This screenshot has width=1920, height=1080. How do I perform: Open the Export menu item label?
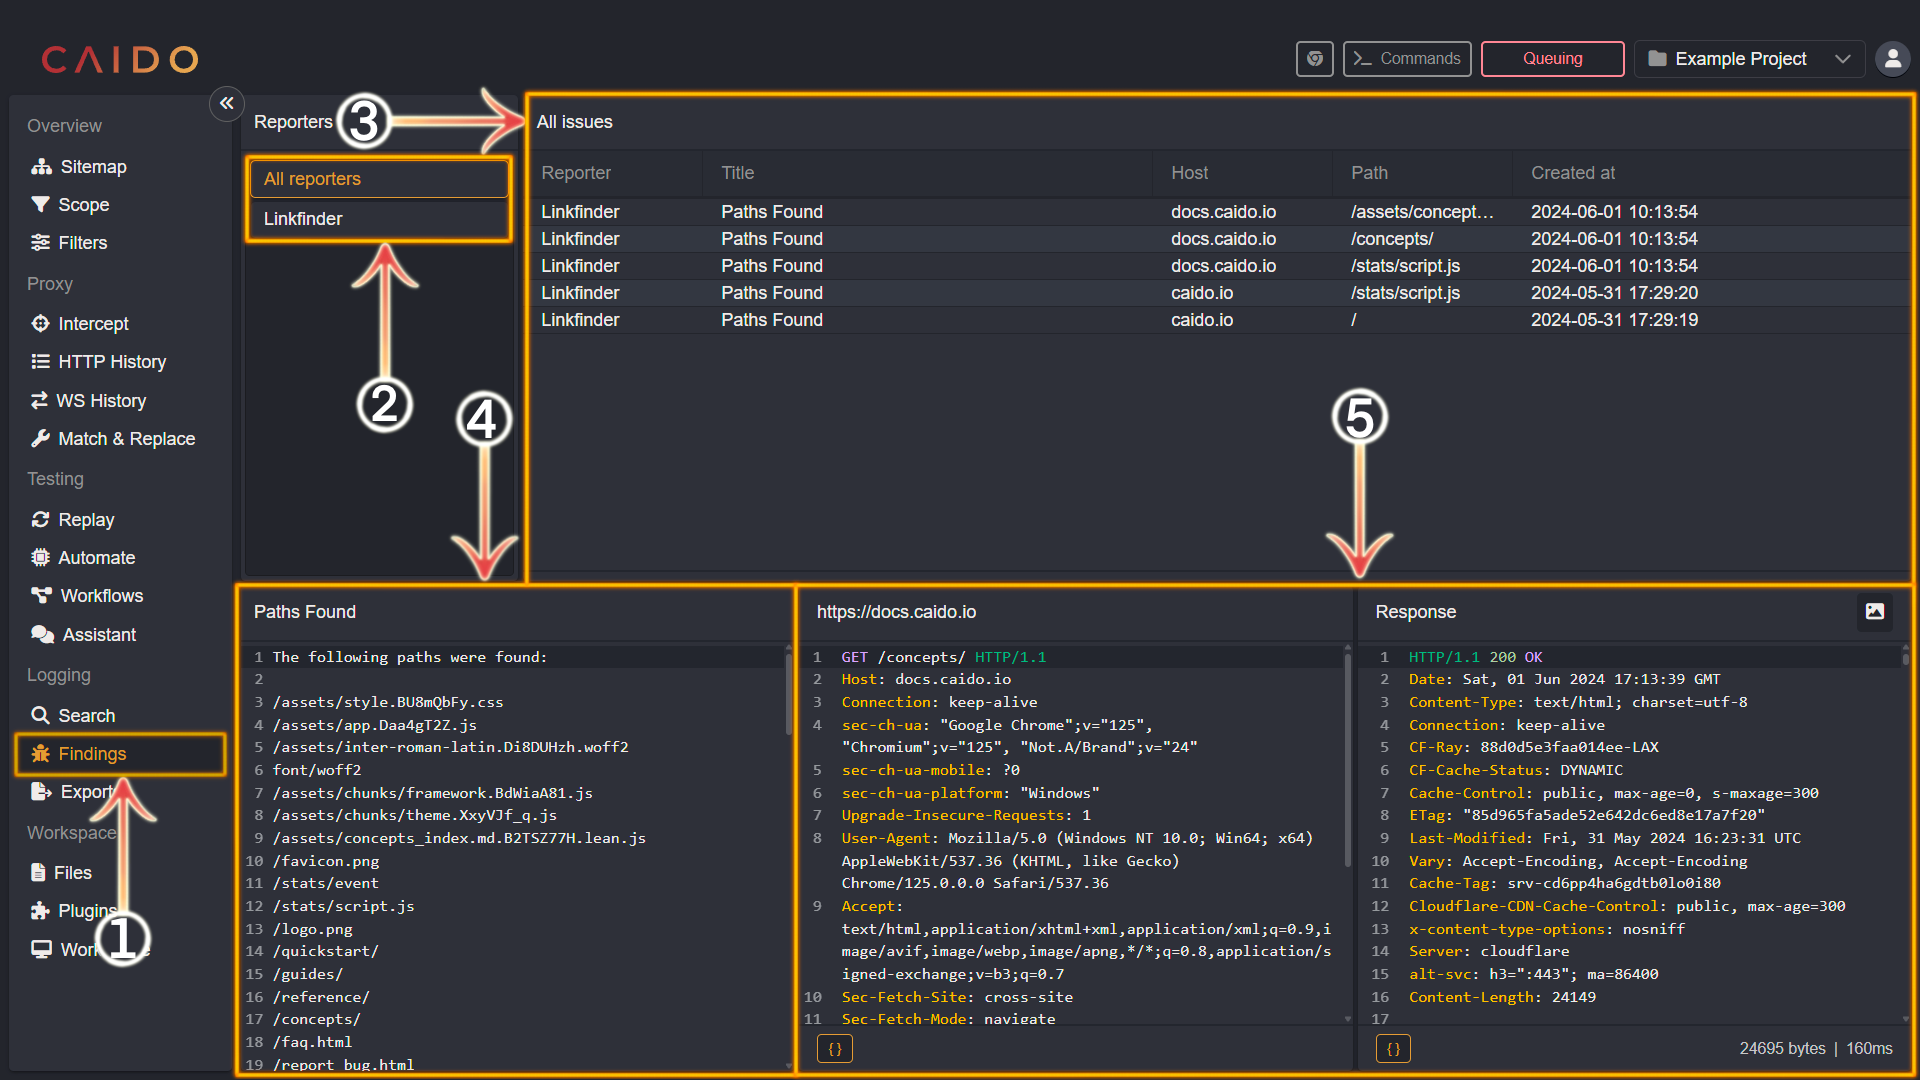87,792
